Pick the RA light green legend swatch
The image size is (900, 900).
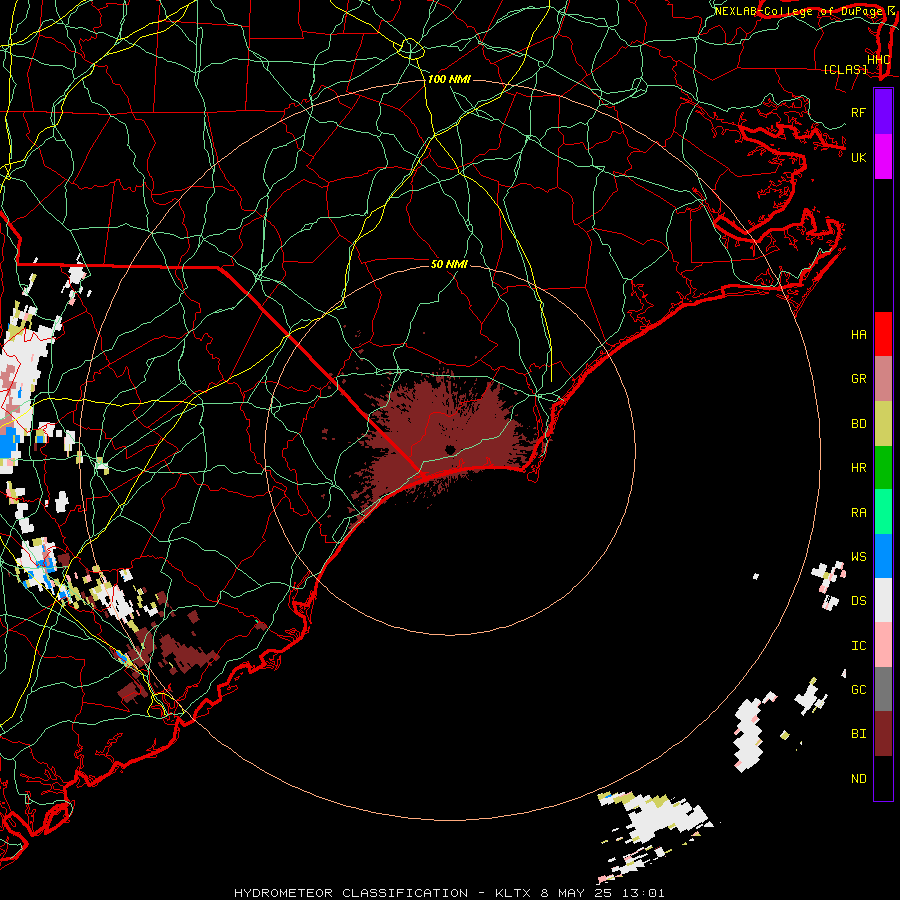click(x=883, y=512)
